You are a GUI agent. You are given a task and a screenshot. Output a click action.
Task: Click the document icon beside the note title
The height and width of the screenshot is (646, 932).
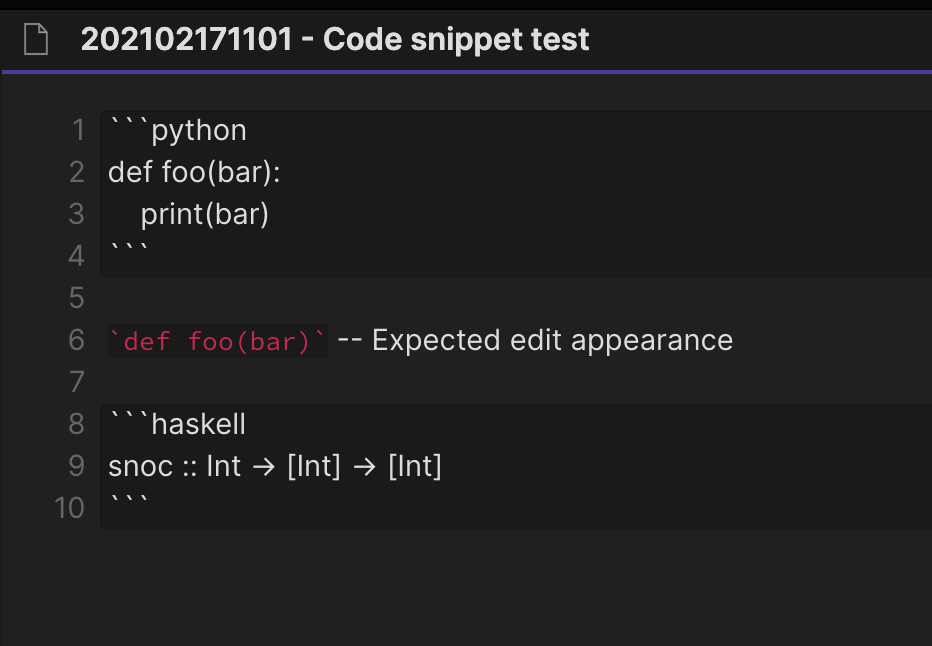36,40
